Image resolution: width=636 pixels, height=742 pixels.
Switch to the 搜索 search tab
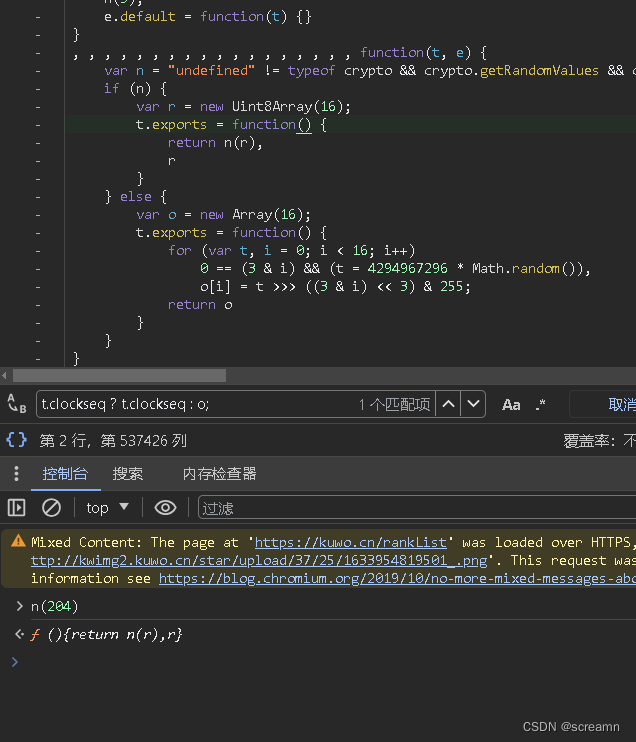[x=128, y=474]
